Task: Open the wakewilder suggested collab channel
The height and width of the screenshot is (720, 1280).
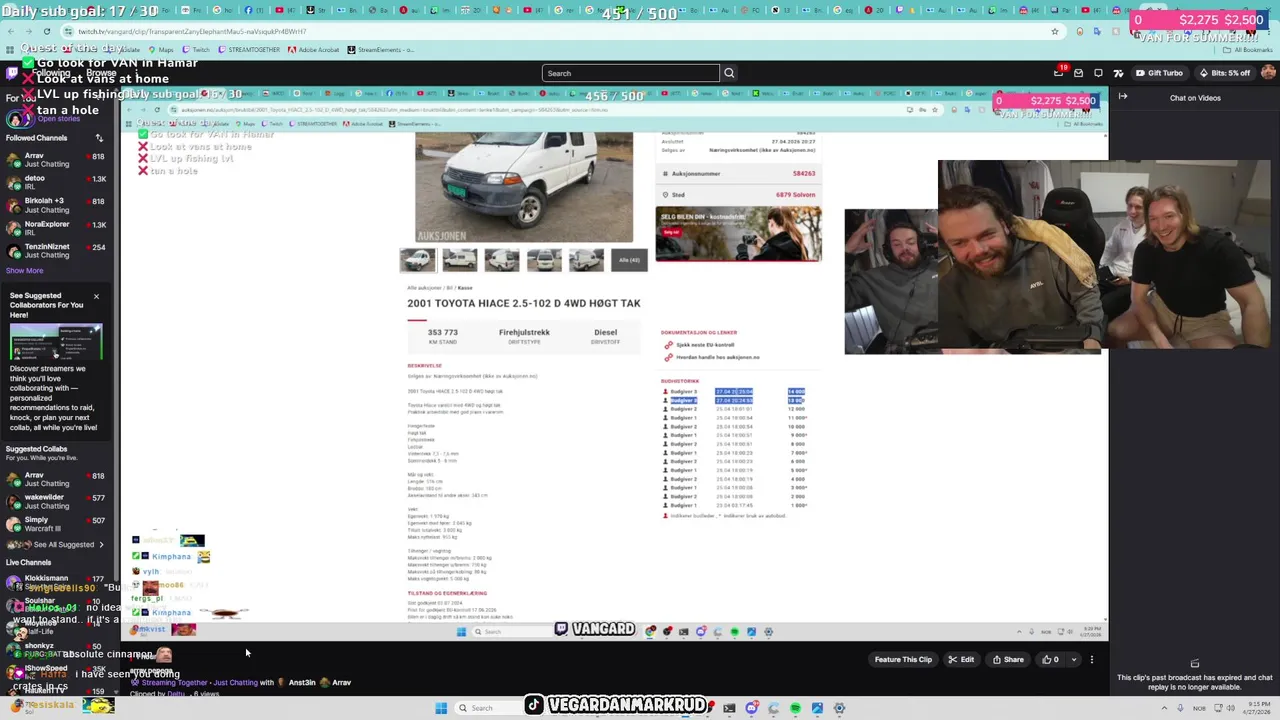Action: click(x=56, y=501)
